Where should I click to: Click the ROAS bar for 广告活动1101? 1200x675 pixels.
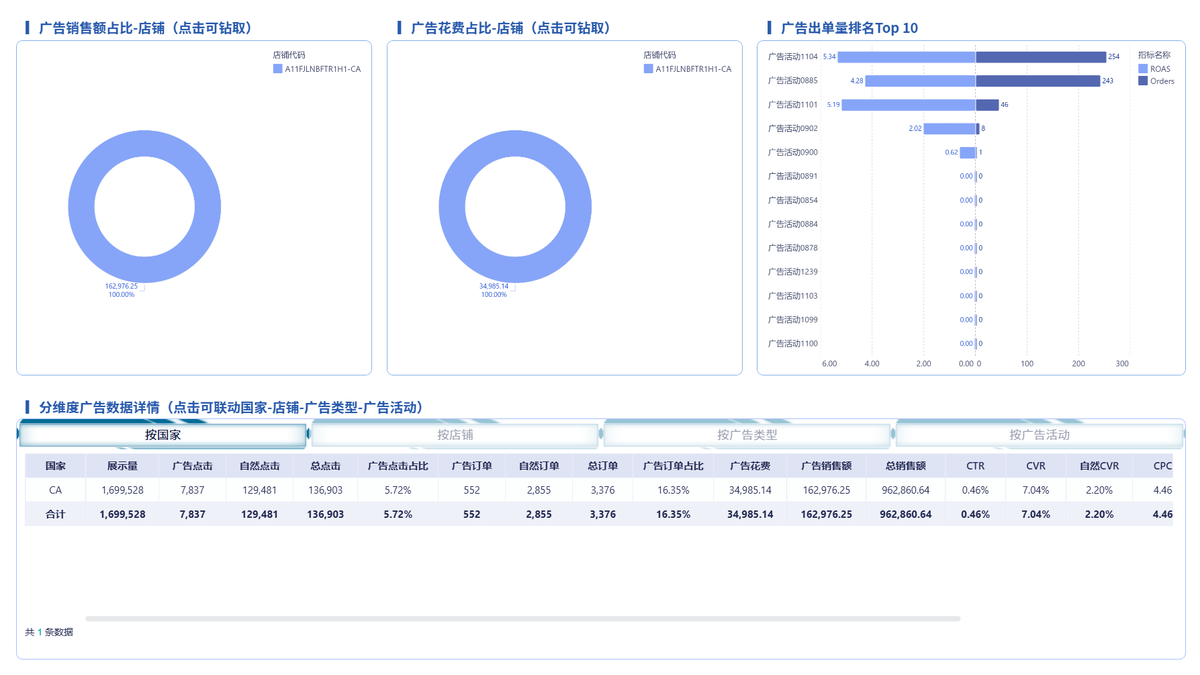coord(909,105)
